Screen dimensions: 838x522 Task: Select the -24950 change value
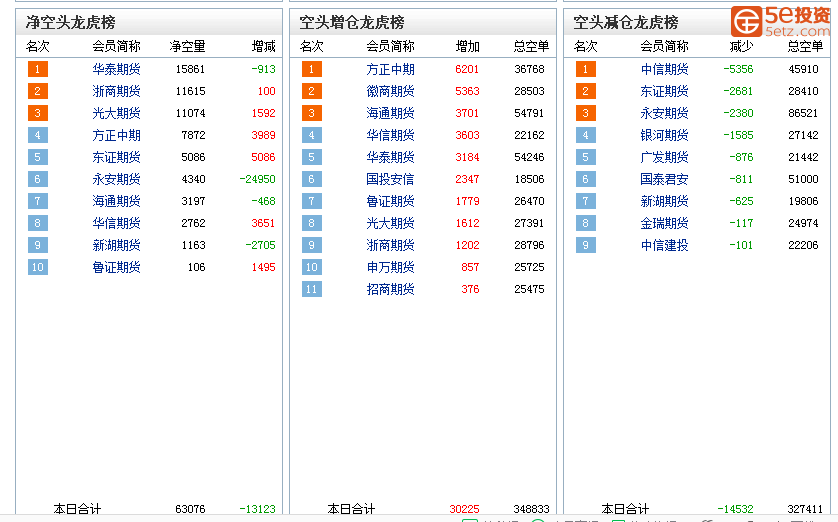pos(258,179)
